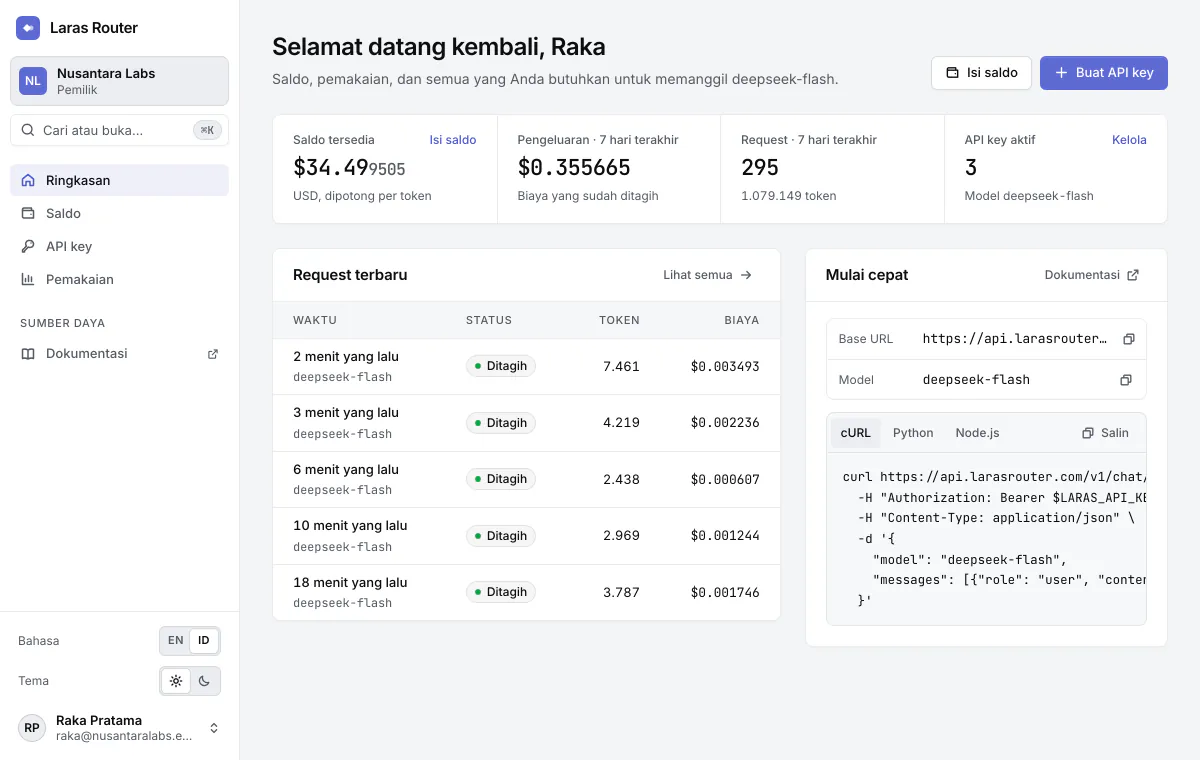Screen dimensions: 1200x760
Task: Open Saldo in the sidebar
Action: click(119, 213)
